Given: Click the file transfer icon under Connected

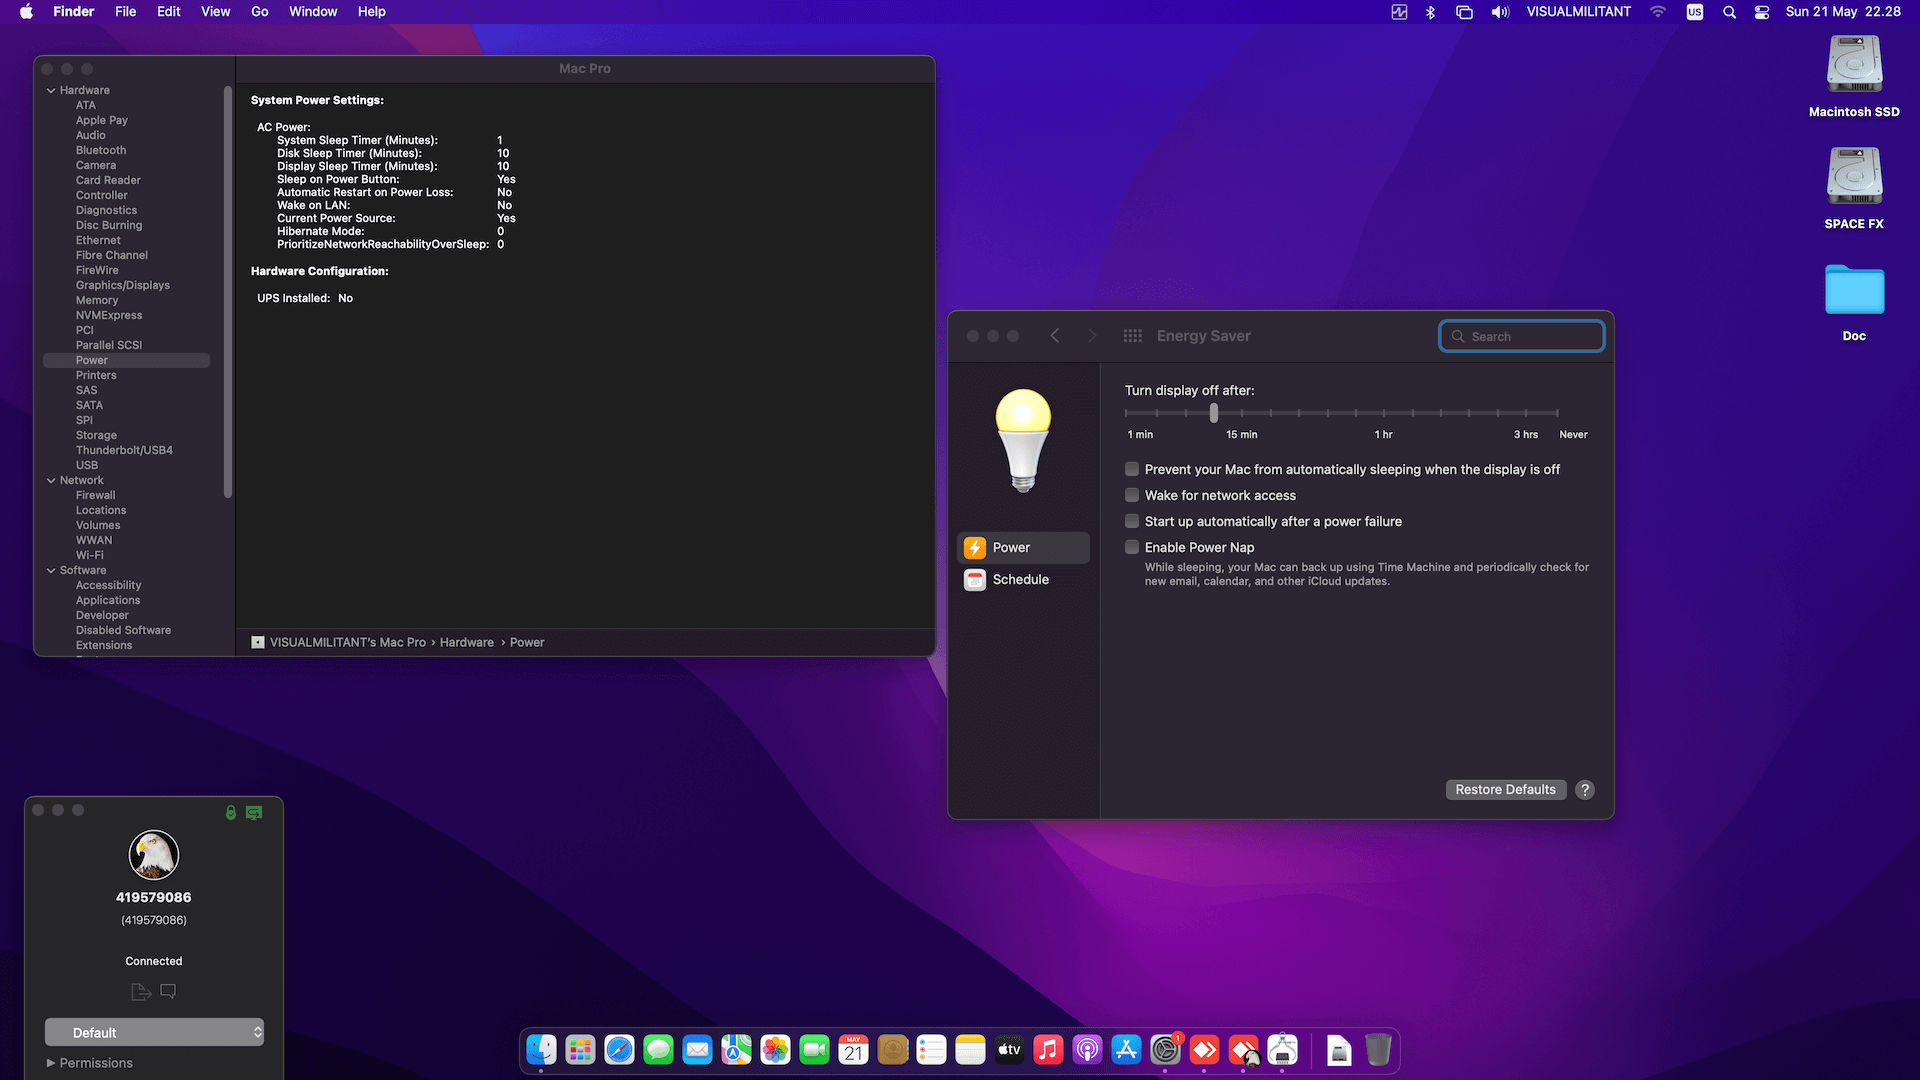Looking at the screenshot, I should point(141,992).
